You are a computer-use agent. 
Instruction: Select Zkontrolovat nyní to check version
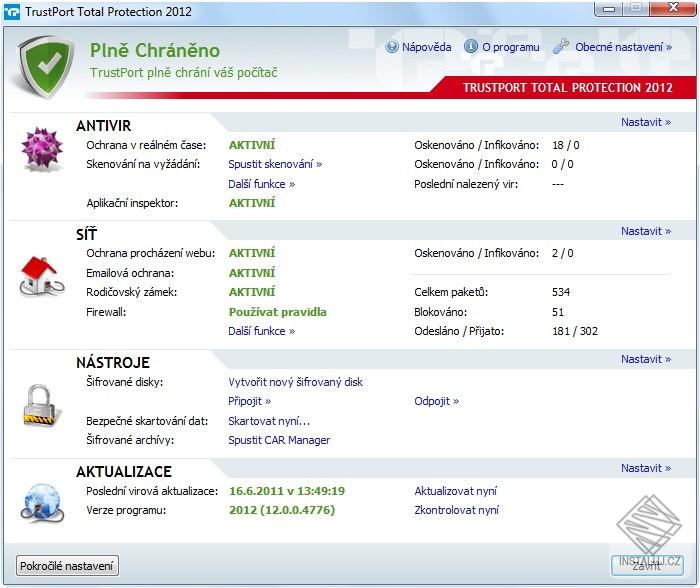click(x=457, y=510)
